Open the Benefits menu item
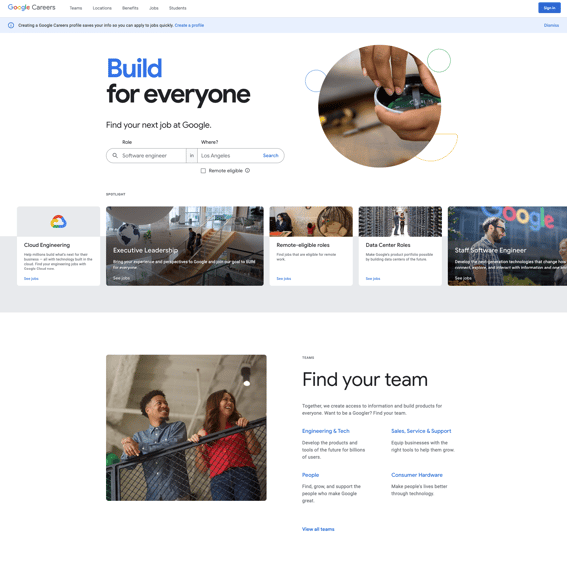 130,8
